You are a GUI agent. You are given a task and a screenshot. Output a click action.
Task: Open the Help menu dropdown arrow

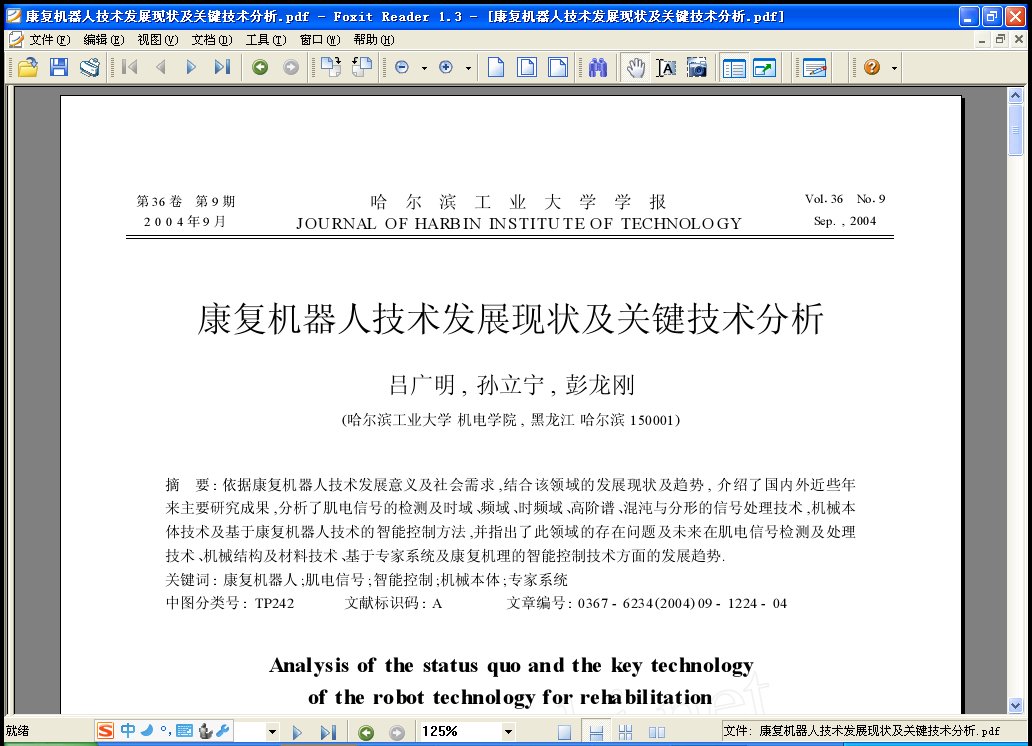892,67
